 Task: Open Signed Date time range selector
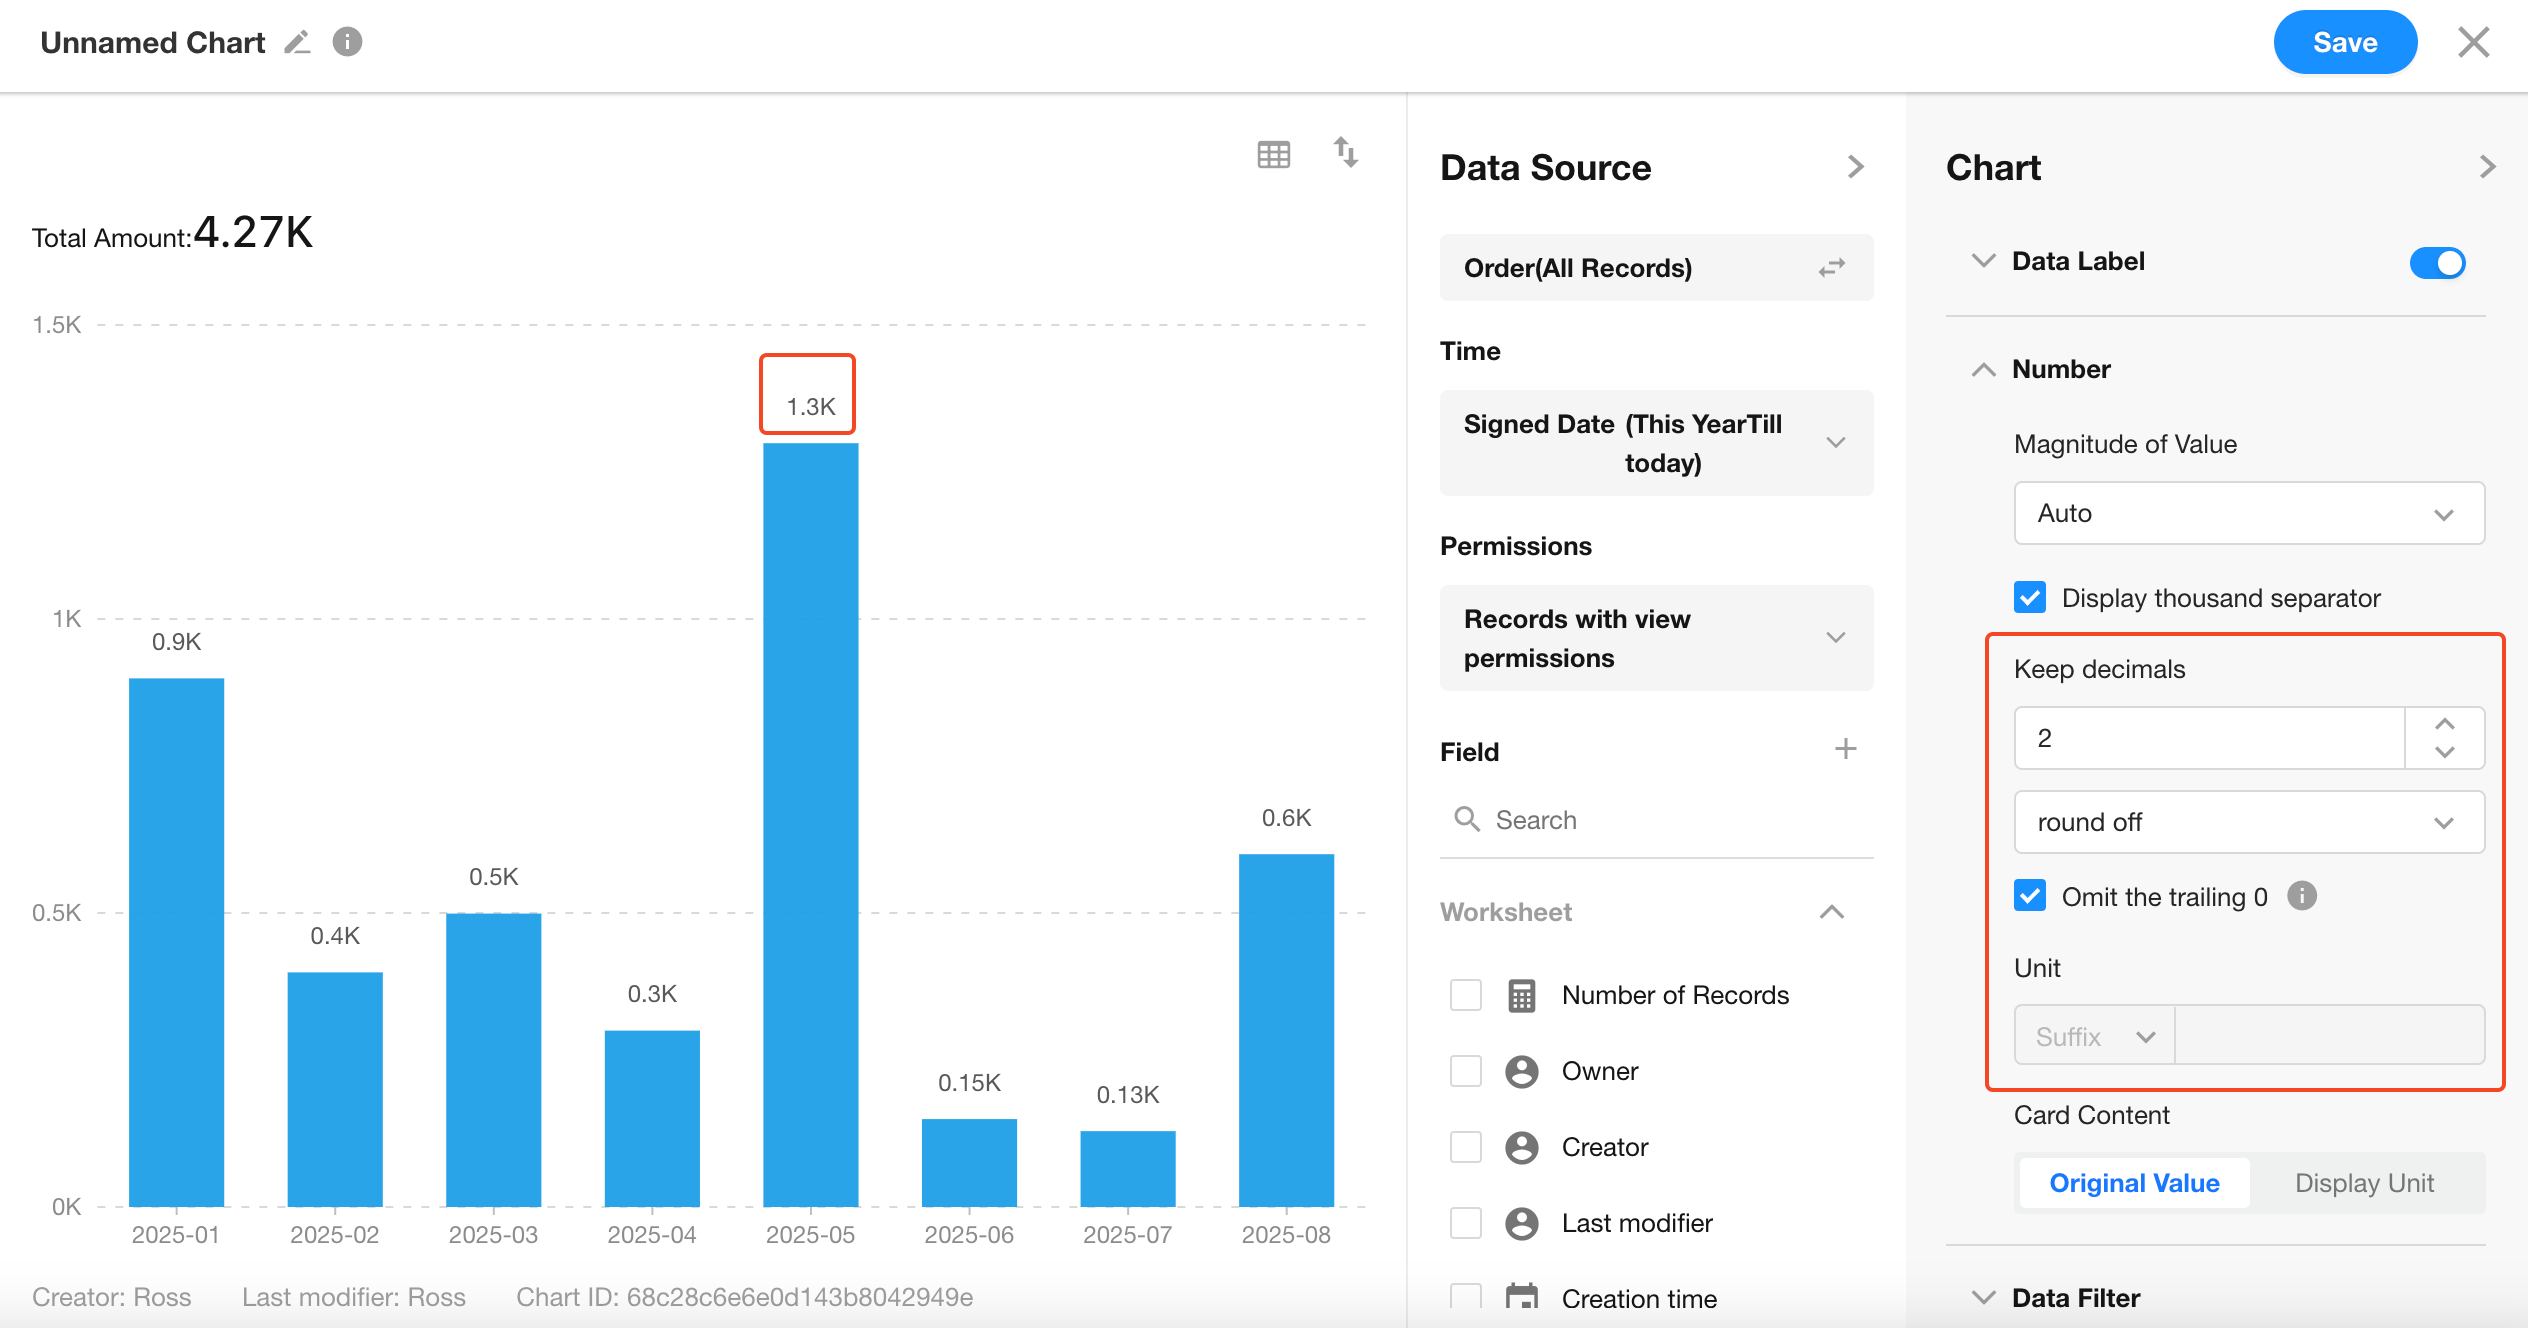tap(1656, 443)
